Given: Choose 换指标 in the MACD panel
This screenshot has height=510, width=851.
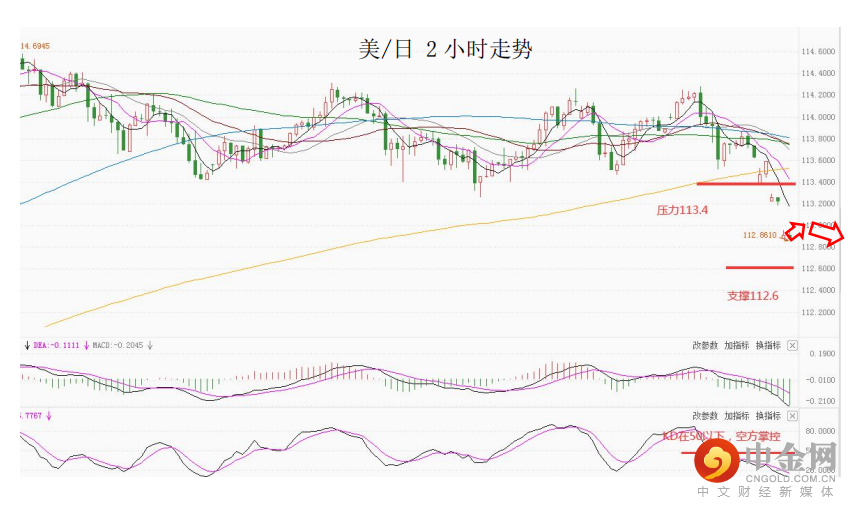Looking at the screenshot, I should pos(767,345).
